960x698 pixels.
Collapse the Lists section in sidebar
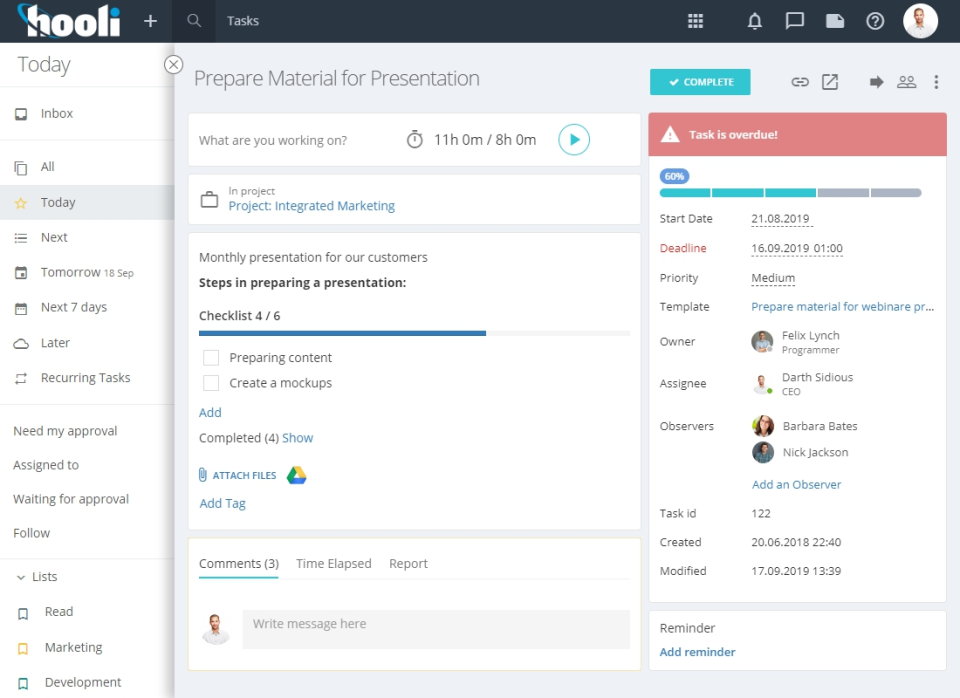[x=20, y=577]
